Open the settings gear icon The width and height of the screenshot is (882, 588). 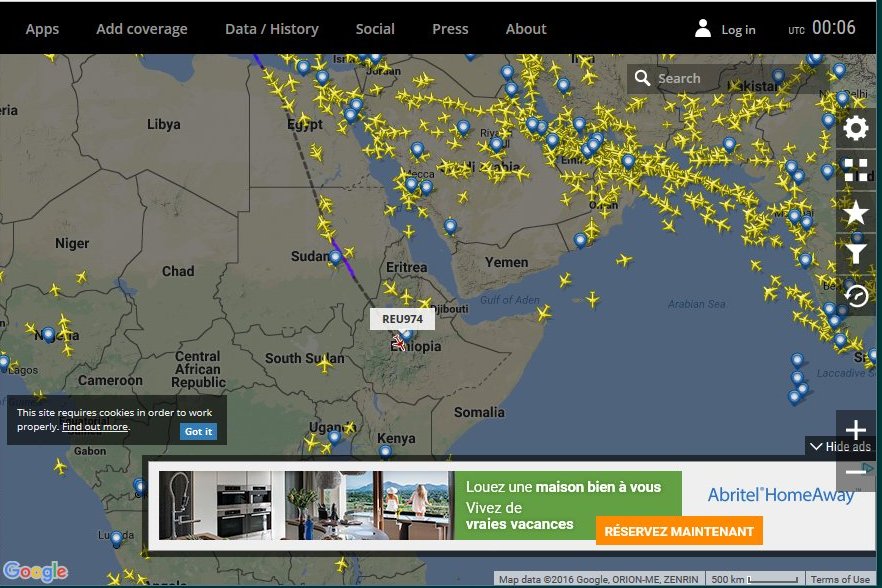click(855, 128)
